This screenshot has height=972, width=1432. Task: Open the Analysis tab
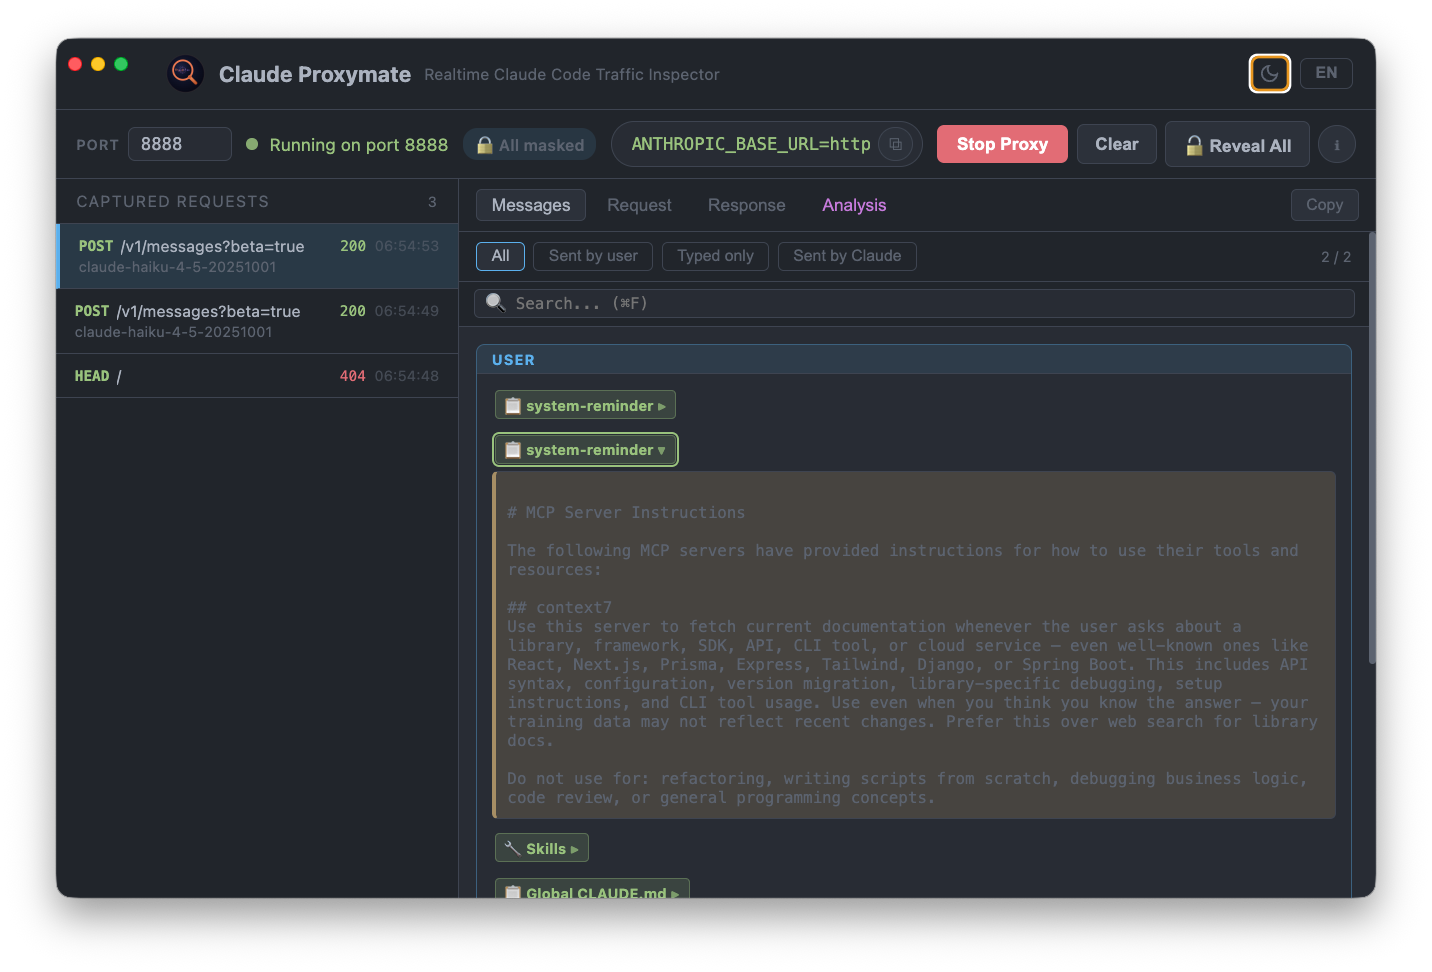click(854, 205)
